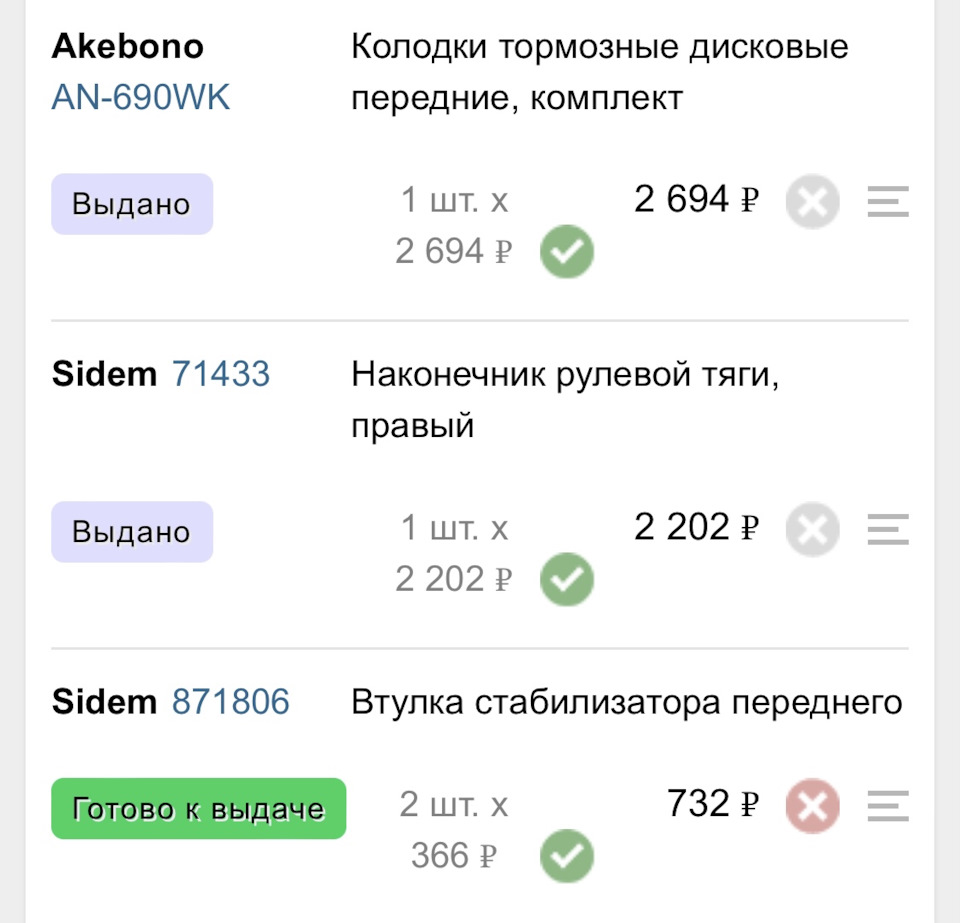
Task: Open the AN-690WK part number link
Action: 141,98
